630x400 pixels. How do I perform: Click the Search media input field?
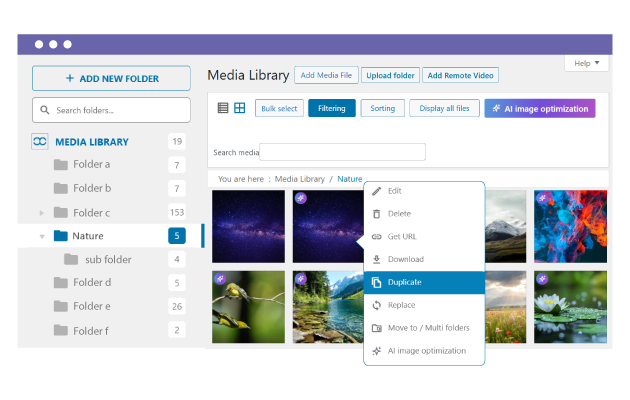[342, 152]
